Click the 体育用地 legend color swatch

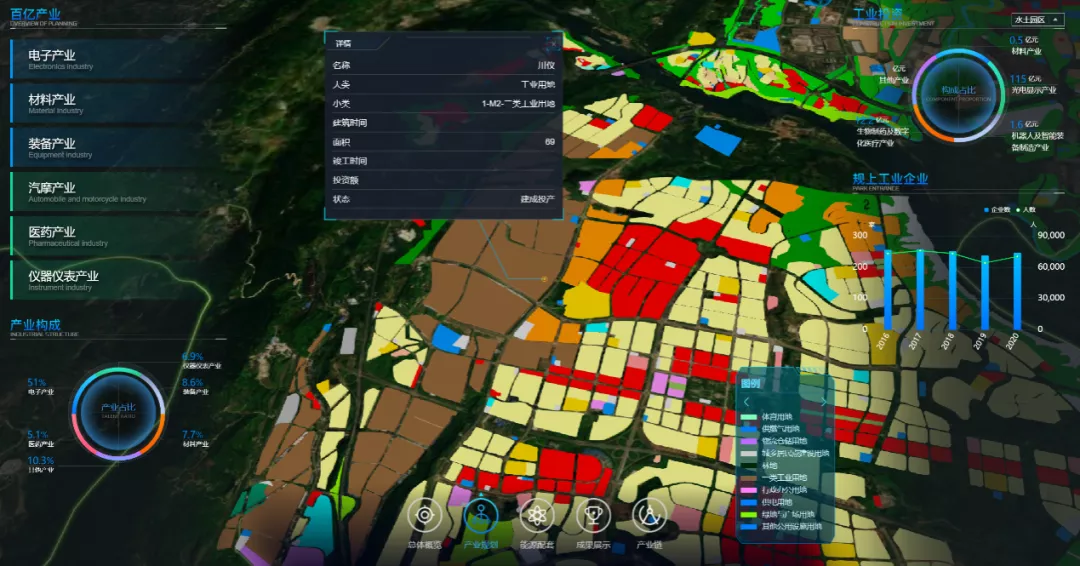point(749,417)
